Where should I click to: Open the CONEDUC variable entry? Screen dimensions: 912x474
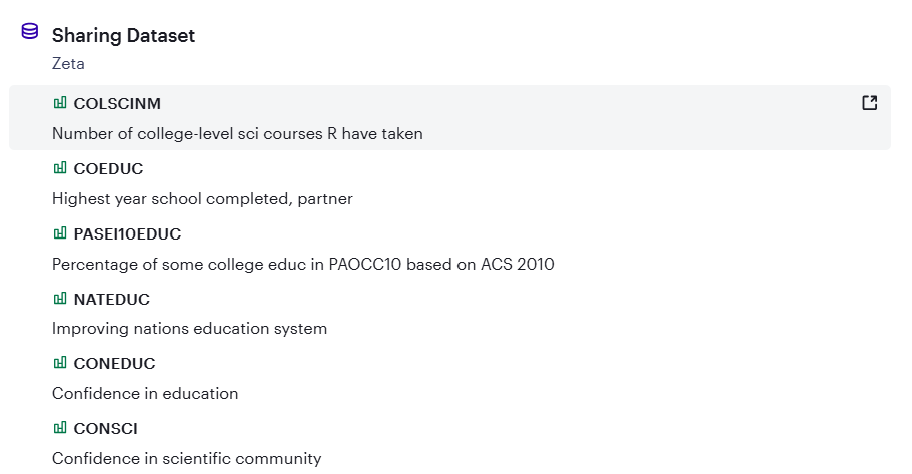(x=114, y=364)
